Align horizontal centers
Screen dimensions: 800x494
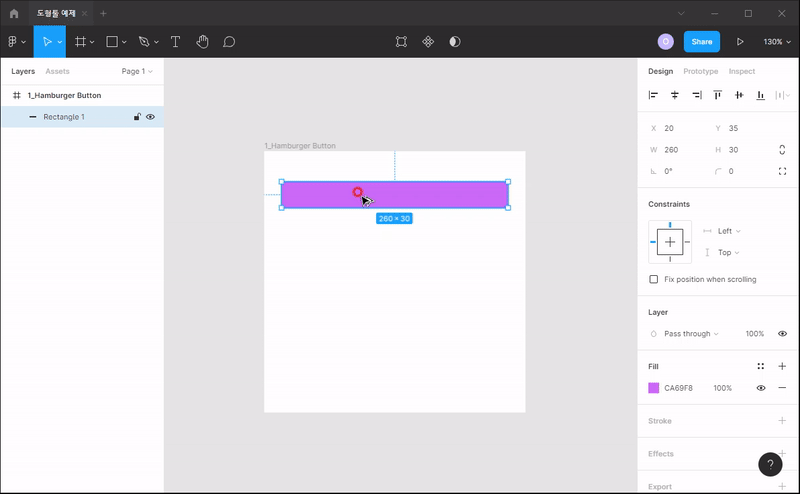click(x=674, y=95)
